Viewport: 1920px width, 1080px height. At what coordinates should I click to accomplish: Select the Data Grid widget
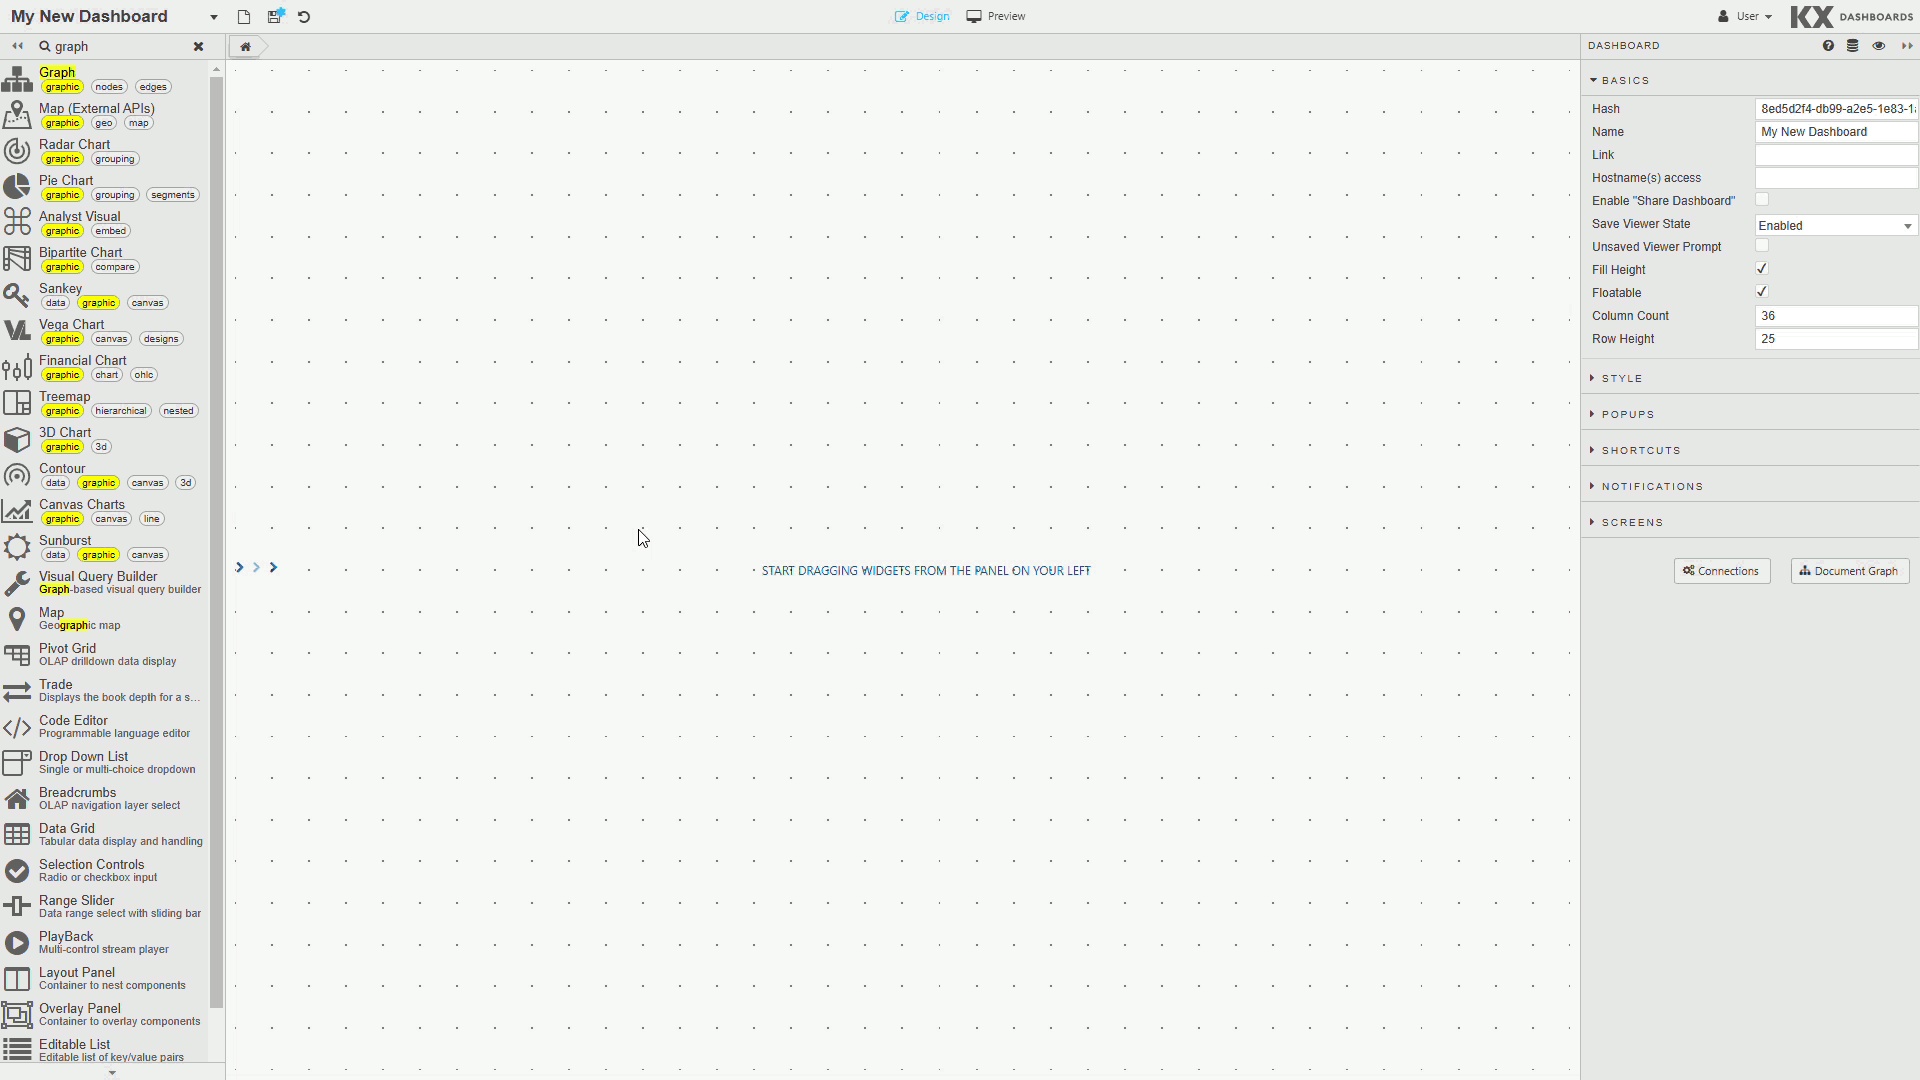[66, 828]
